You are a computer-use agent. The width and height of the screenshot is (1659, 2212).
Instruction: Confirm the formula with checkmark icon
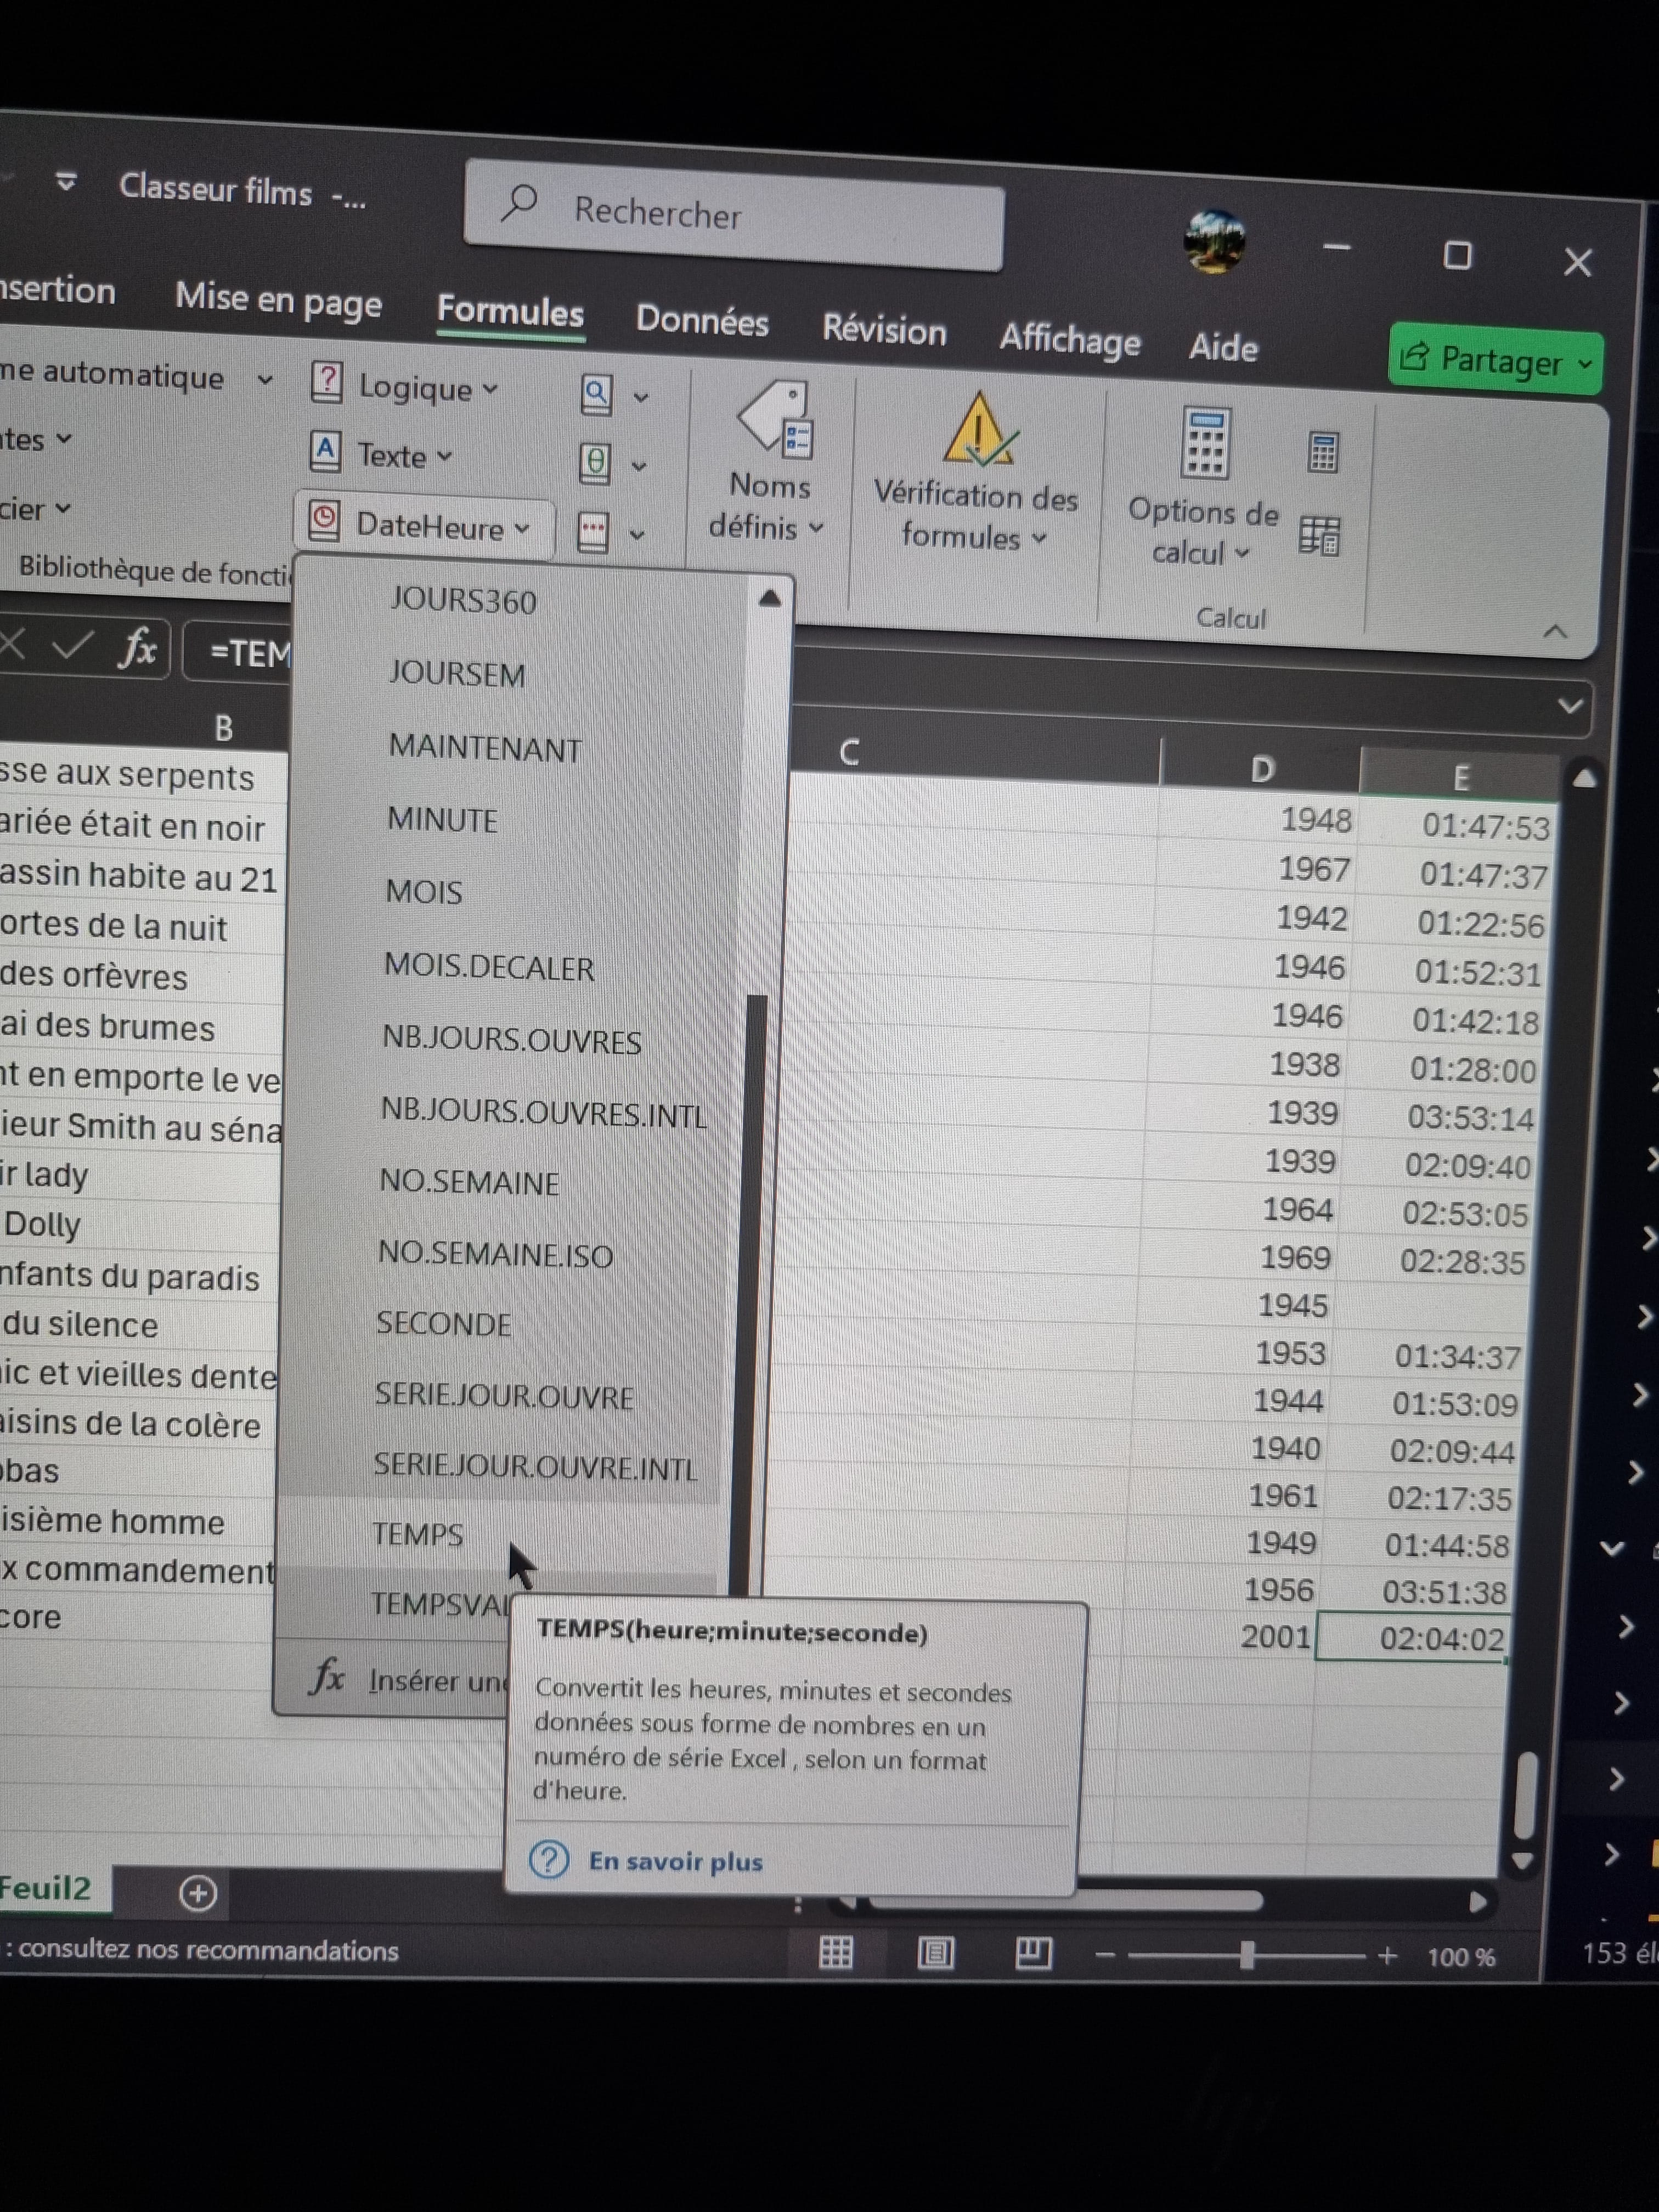click(72, 646)
